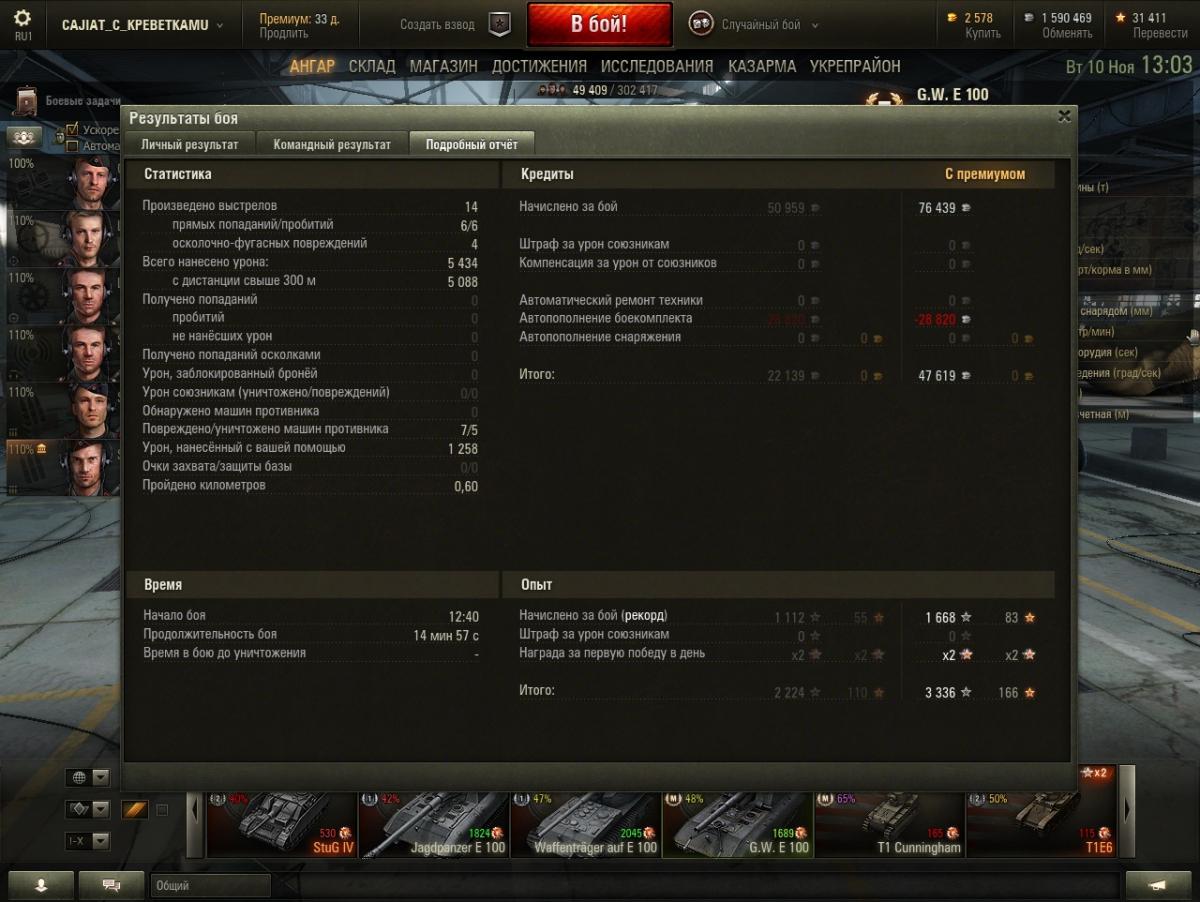This screenshot has width=1200, height=902.
Task: Toggle the small checkbox next to stripe filter
Action: (x=162, y=810)
